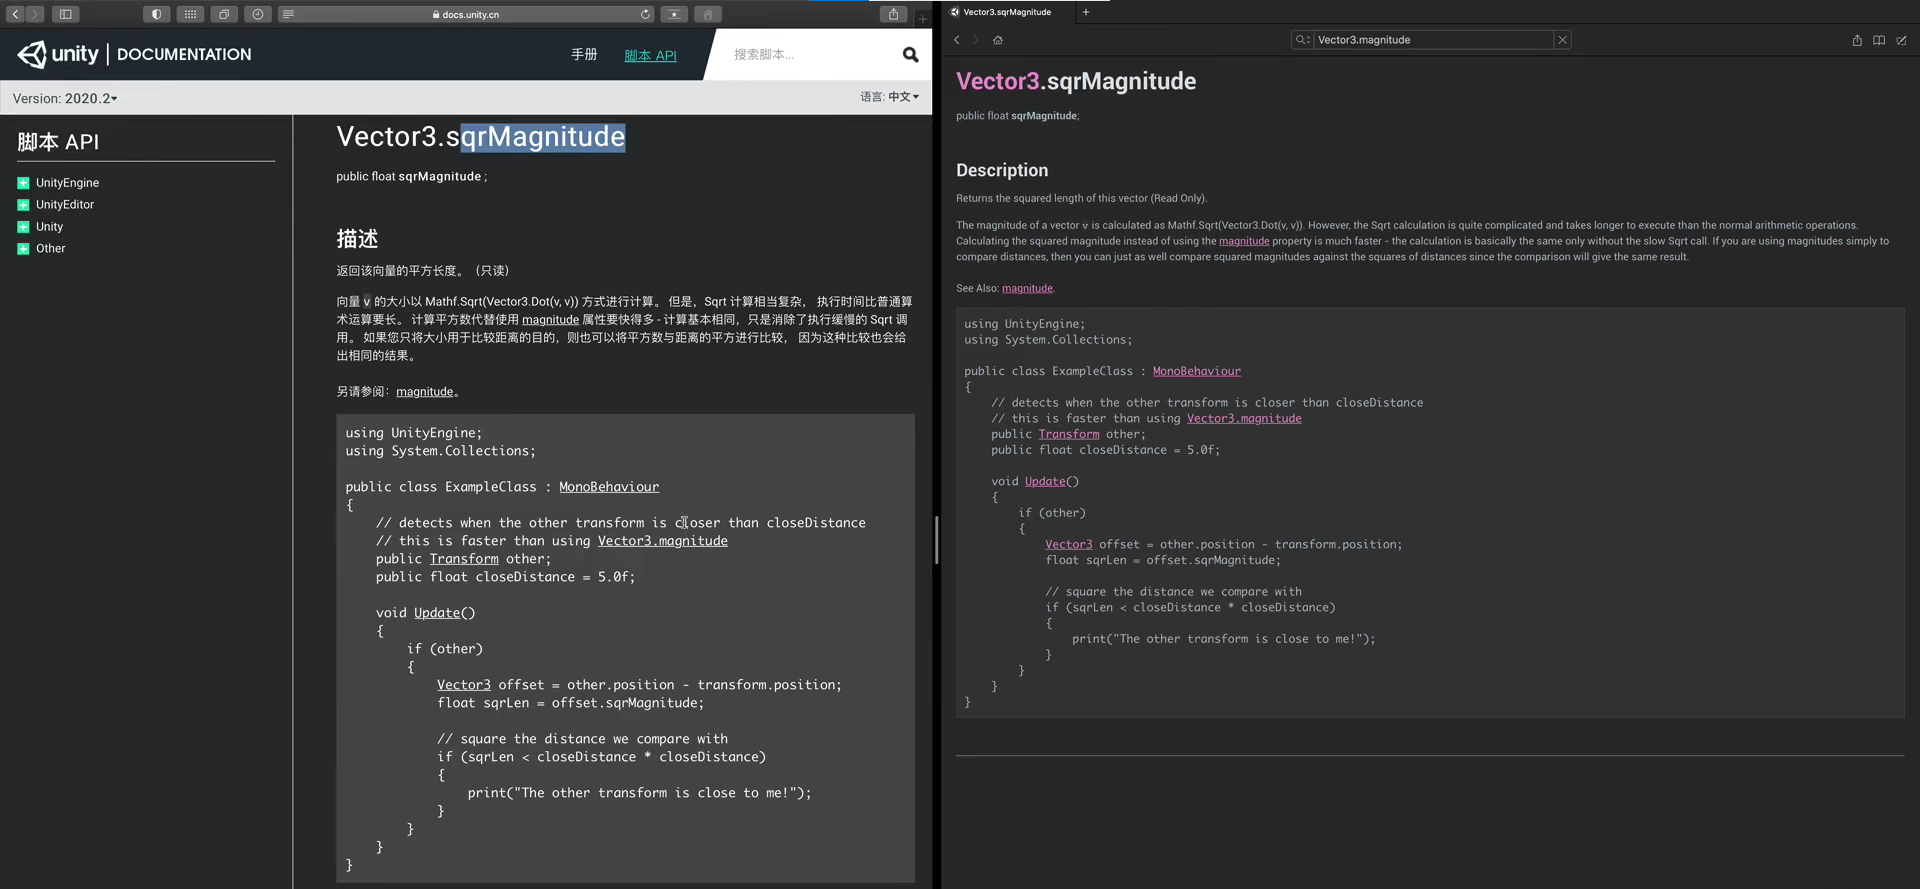Open the home page in the right window
Screen dimensions: 1920x889
point(998,40)
